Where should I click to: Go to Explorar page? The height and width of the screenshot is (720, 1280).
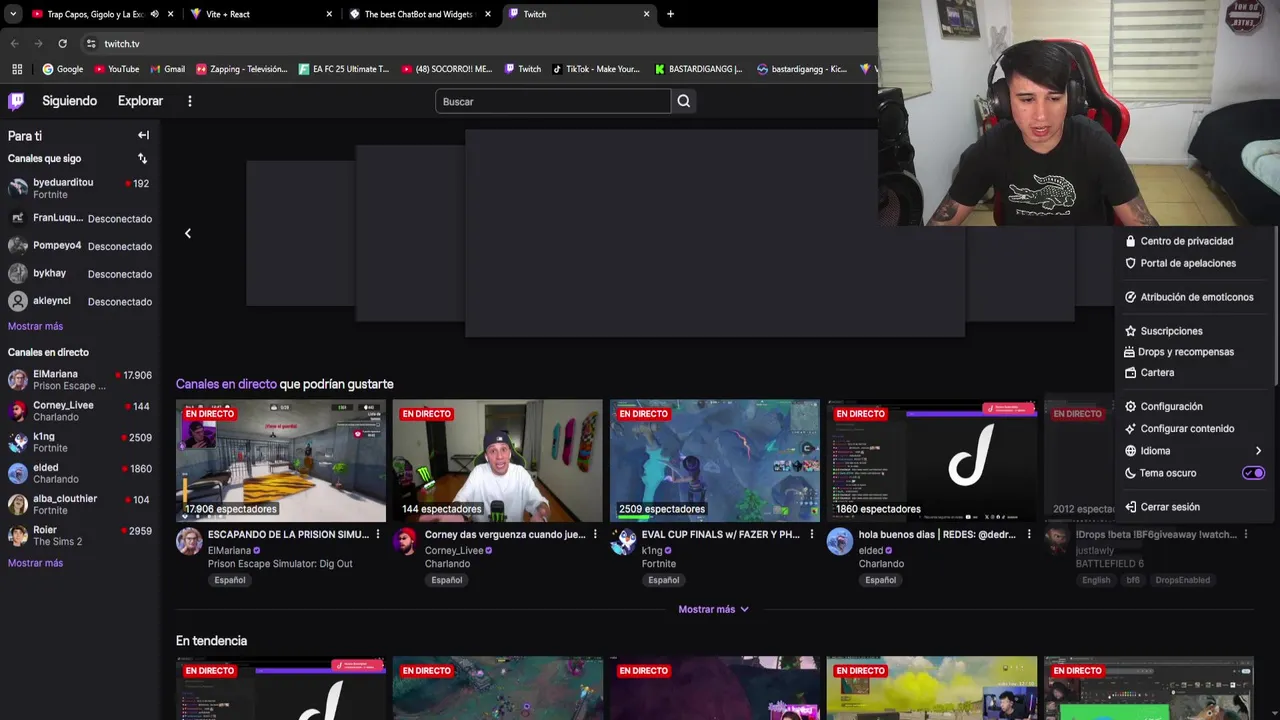[140, 101]
